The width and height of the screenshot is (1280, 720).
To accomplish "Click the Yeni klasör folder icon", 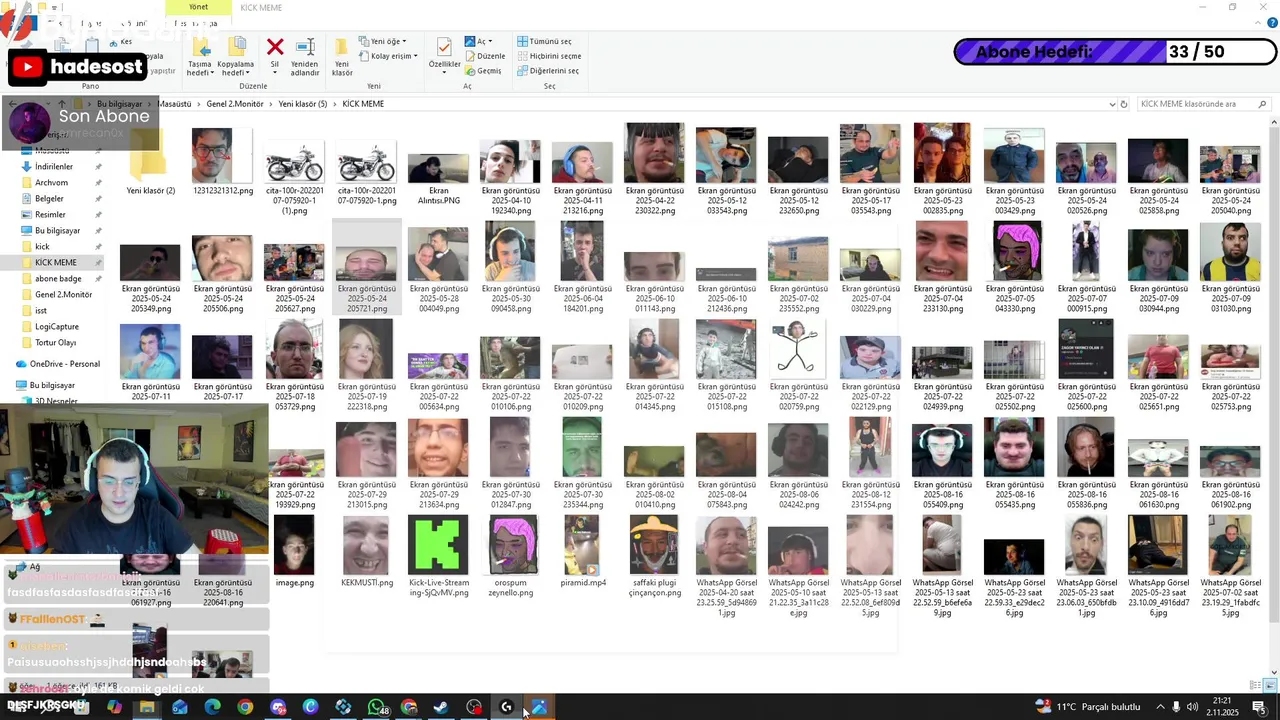I will point(342,47).
